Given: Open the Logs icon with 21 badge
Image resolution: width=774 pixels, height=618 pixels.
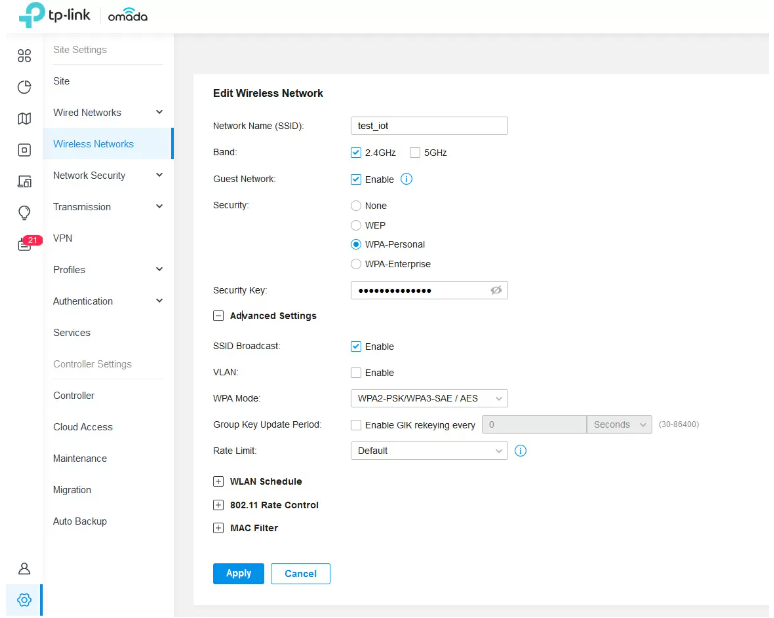Looking at the screenshot, I should 26,244.
